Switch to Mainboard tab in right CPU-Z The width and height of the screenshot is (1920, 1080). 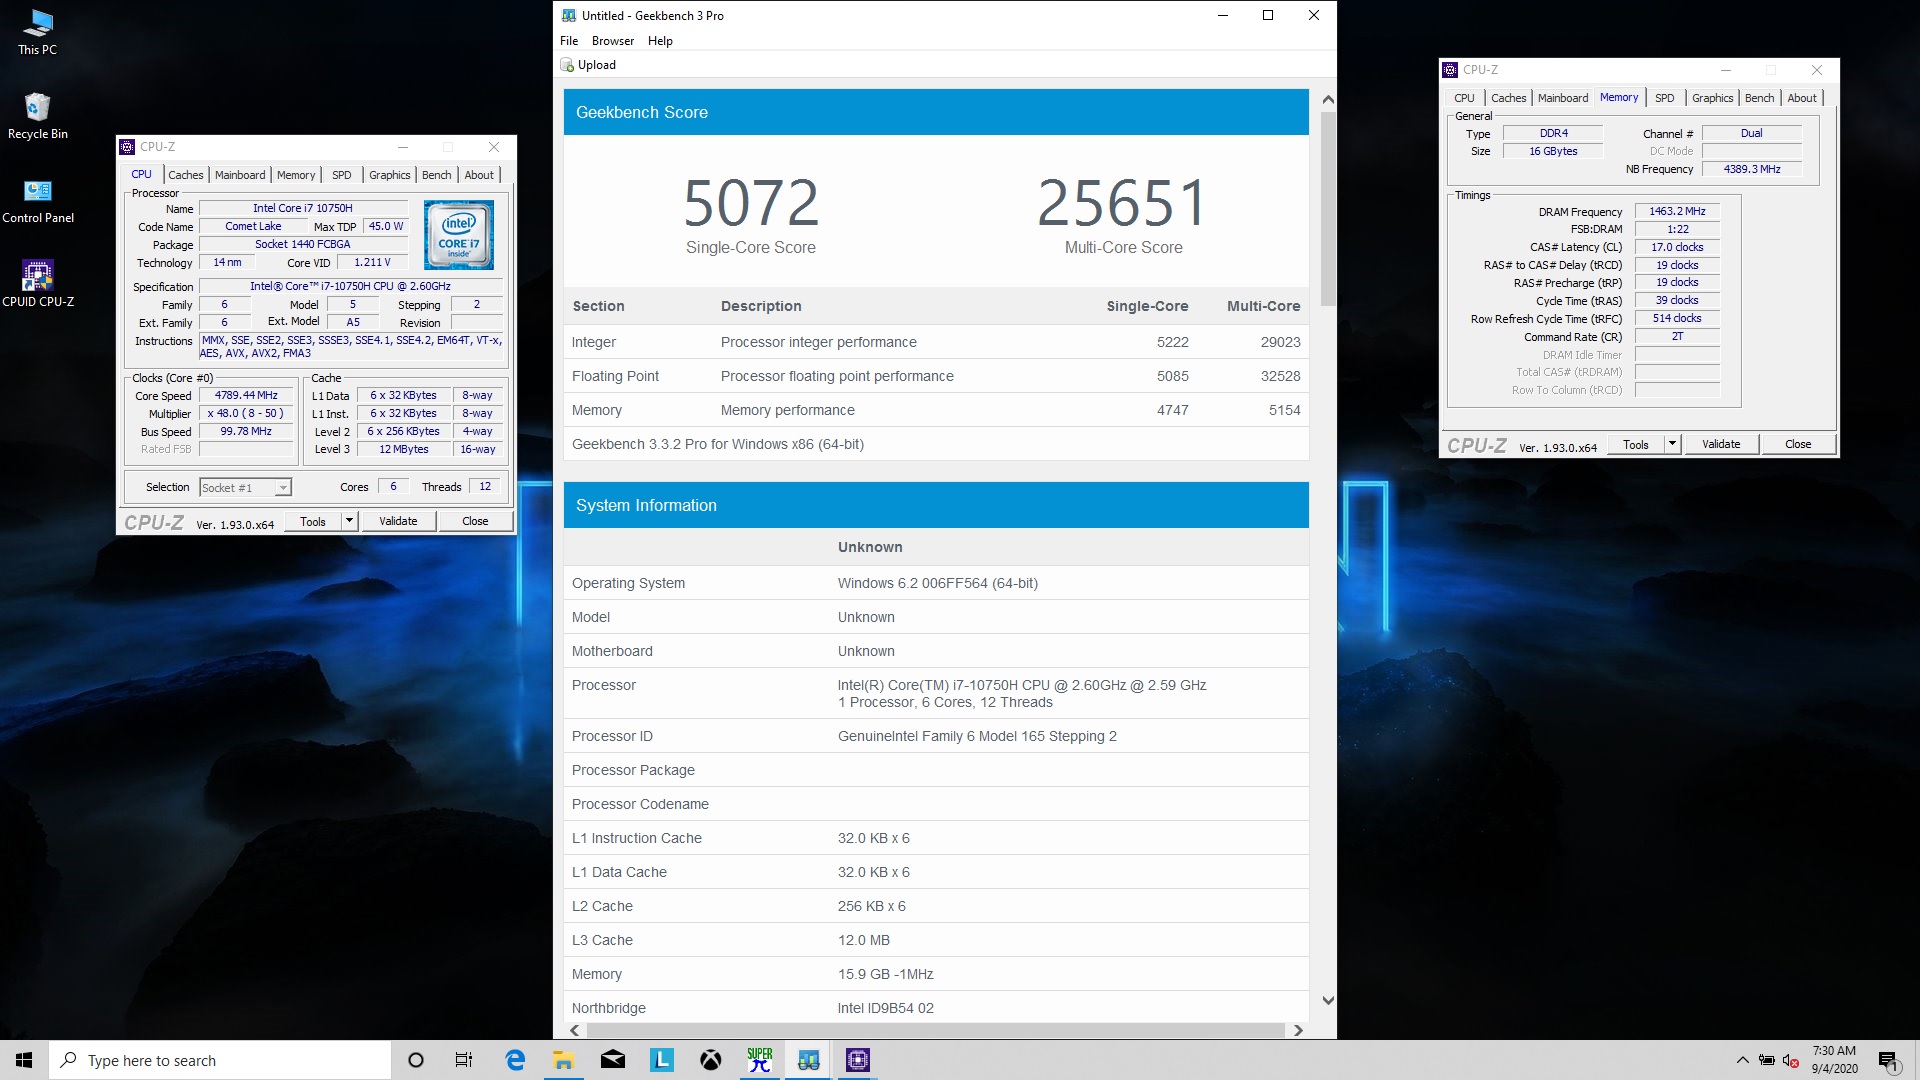tap(1563, 98)
